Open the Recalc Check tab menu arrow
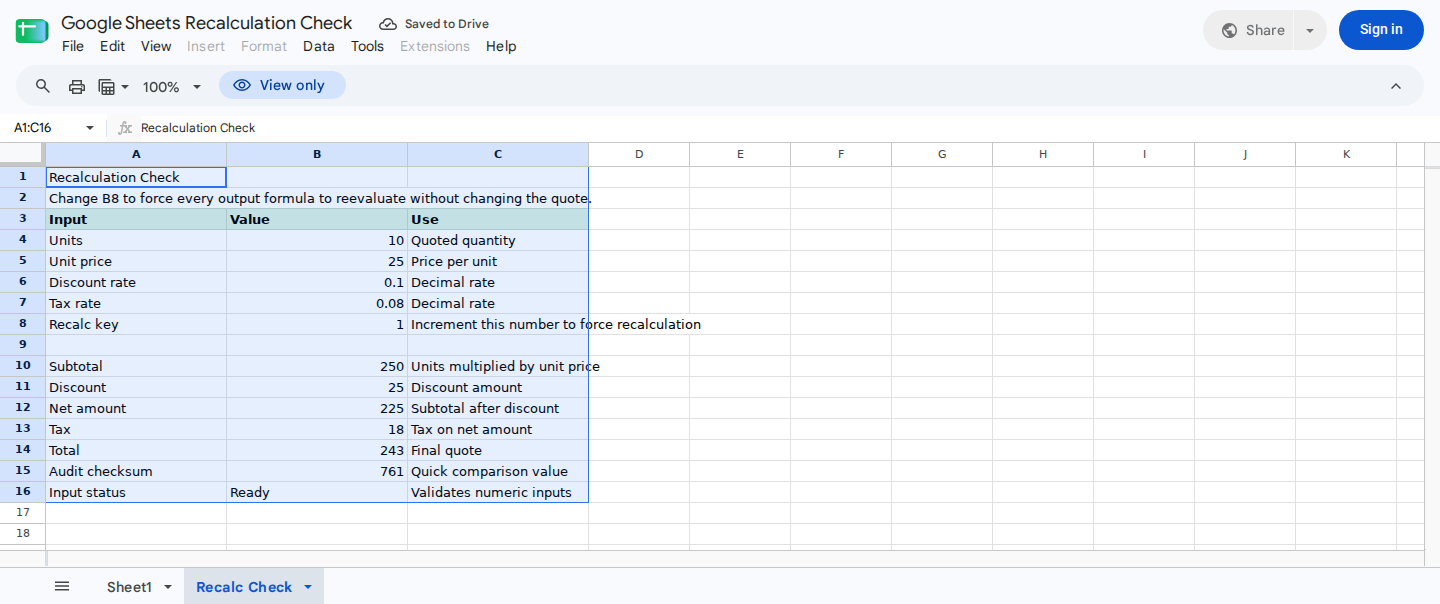This screenshot has width=1440, height=604. [308, 587]
